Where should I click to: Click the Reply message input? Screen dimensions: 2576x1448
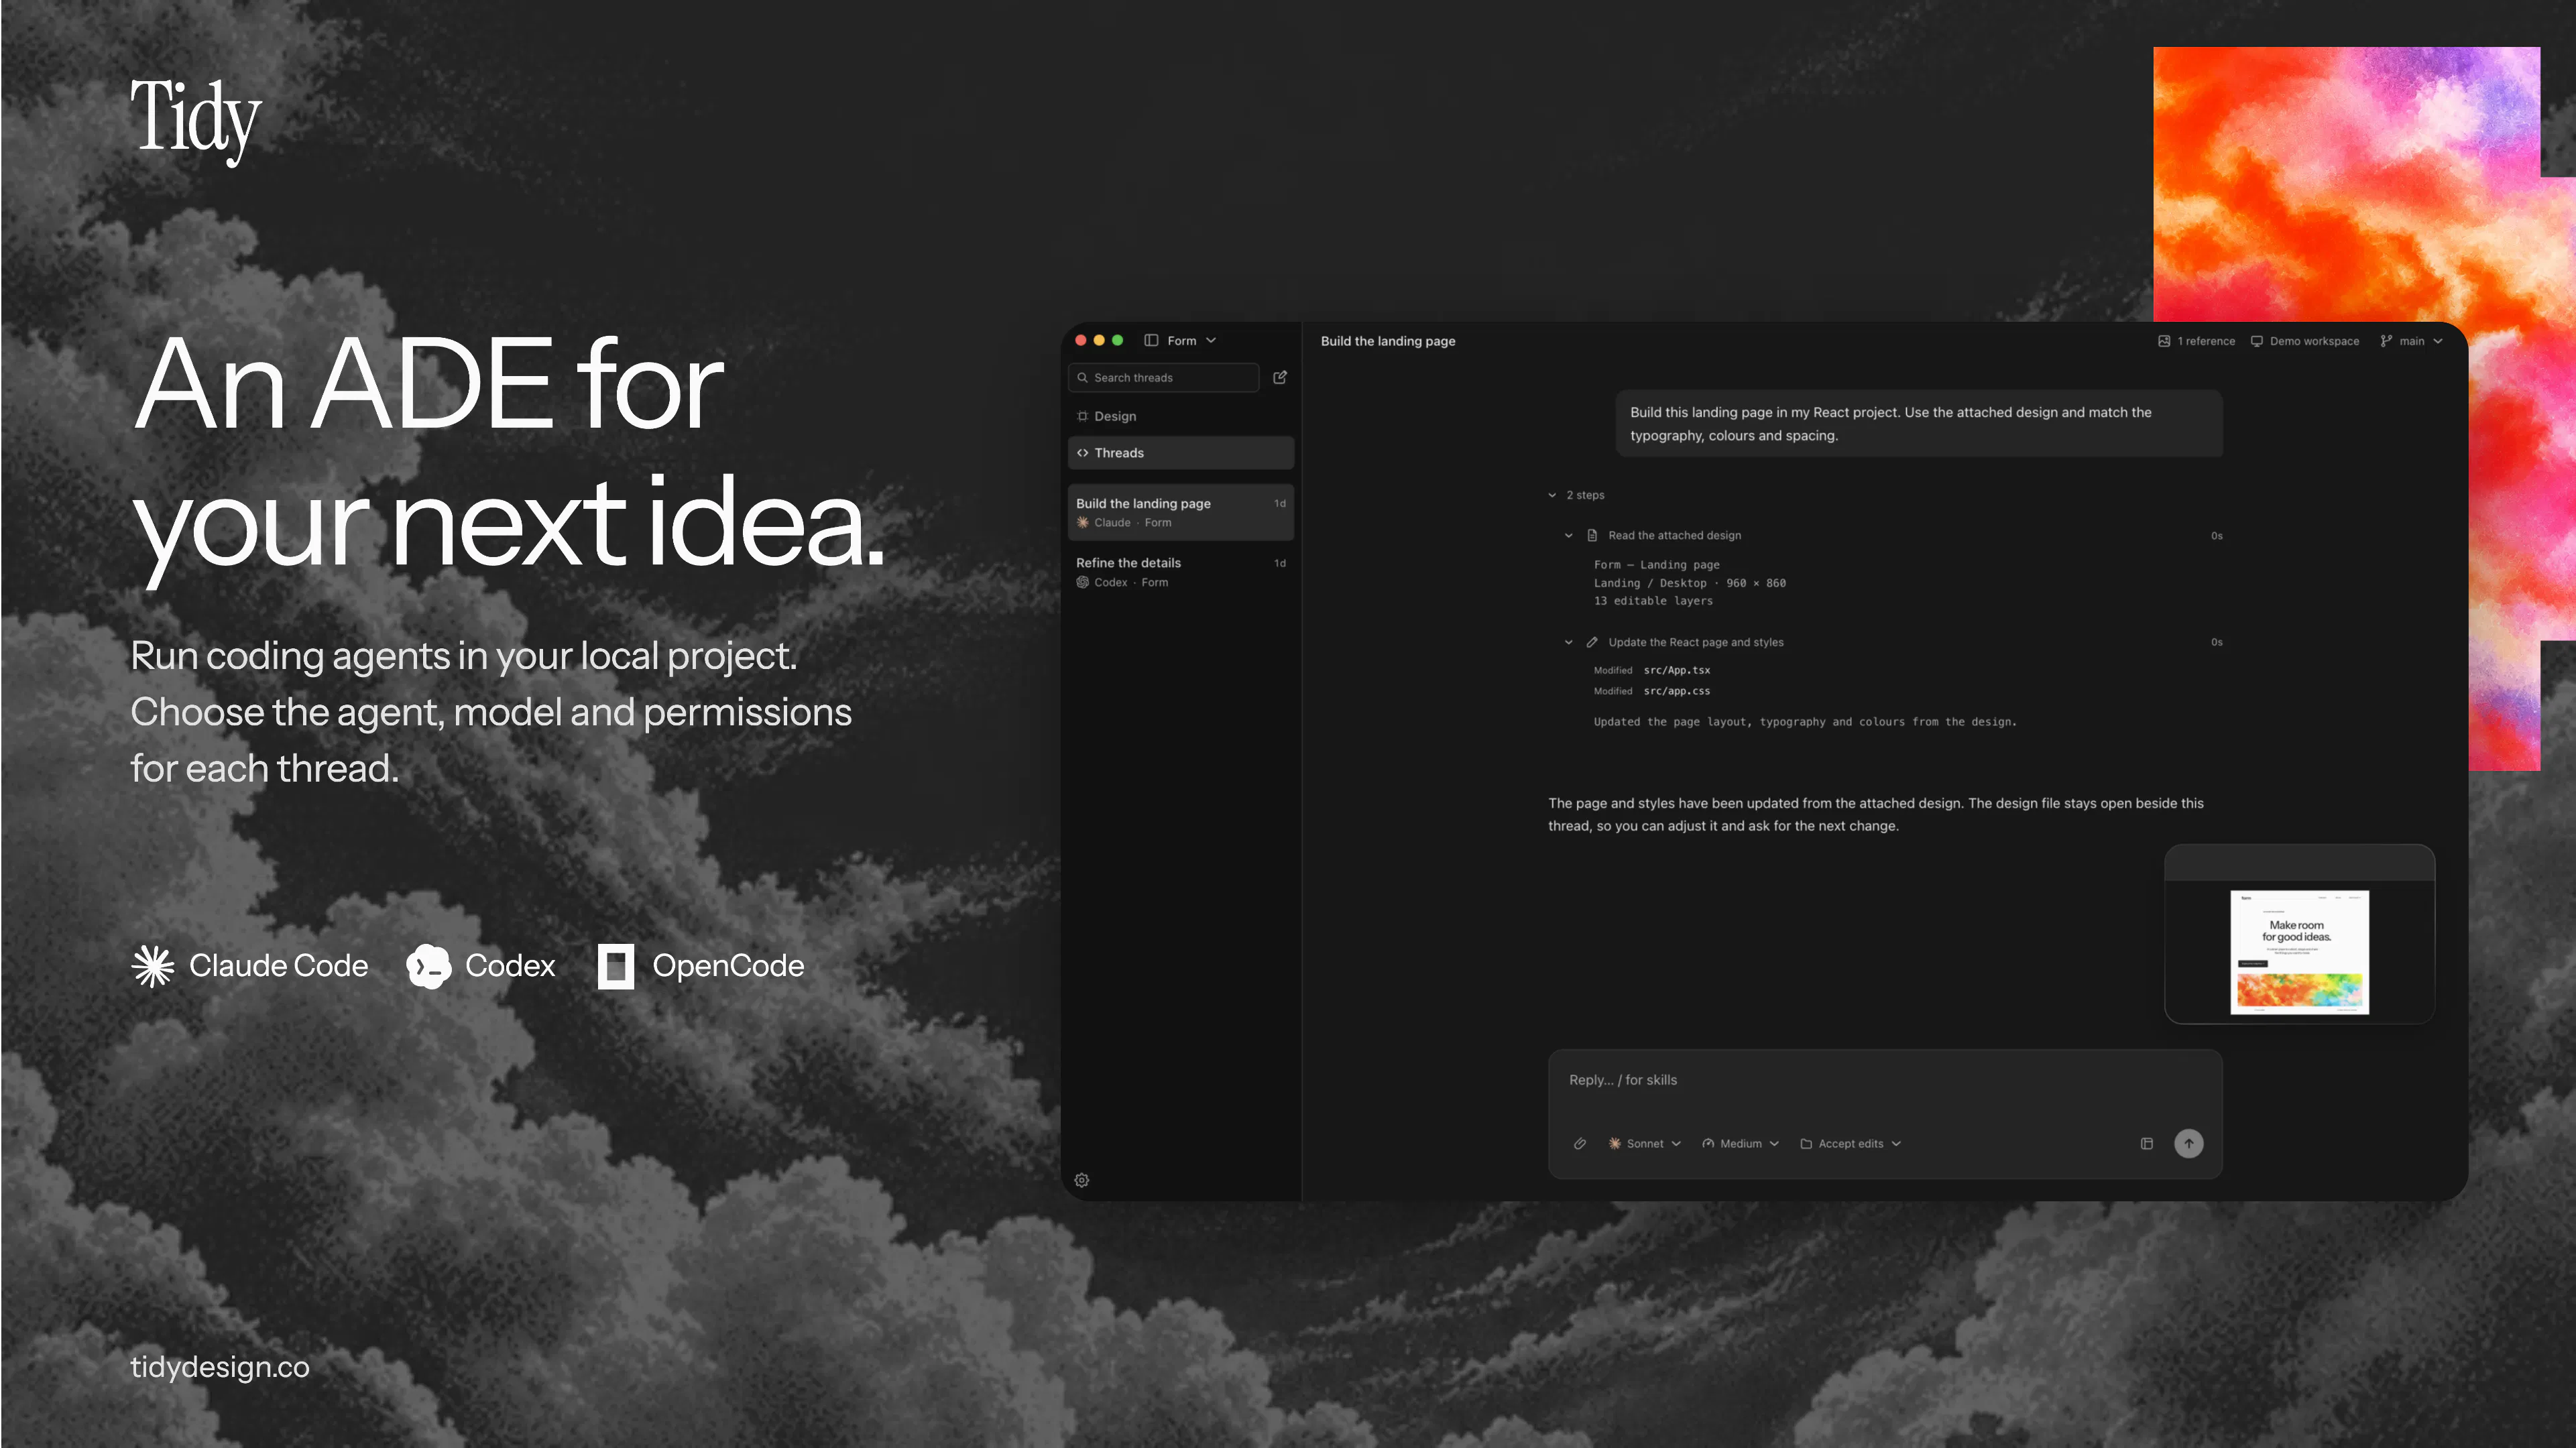[x=1884, y=1081]
